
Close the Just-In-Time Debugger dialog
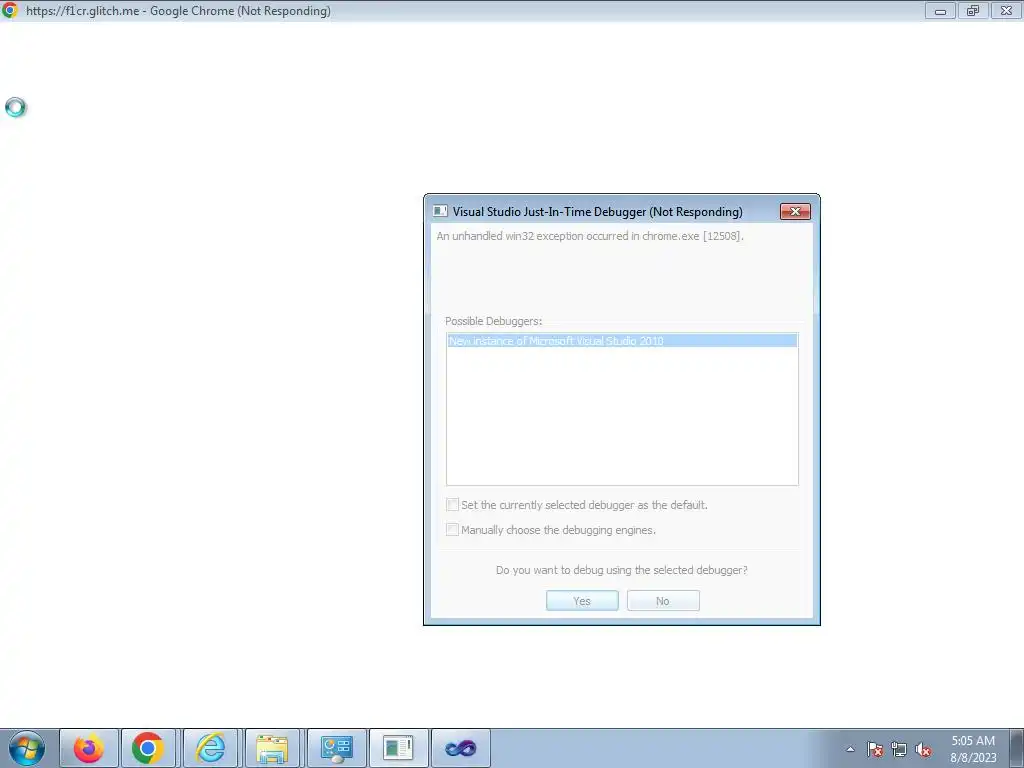(795, 212)
